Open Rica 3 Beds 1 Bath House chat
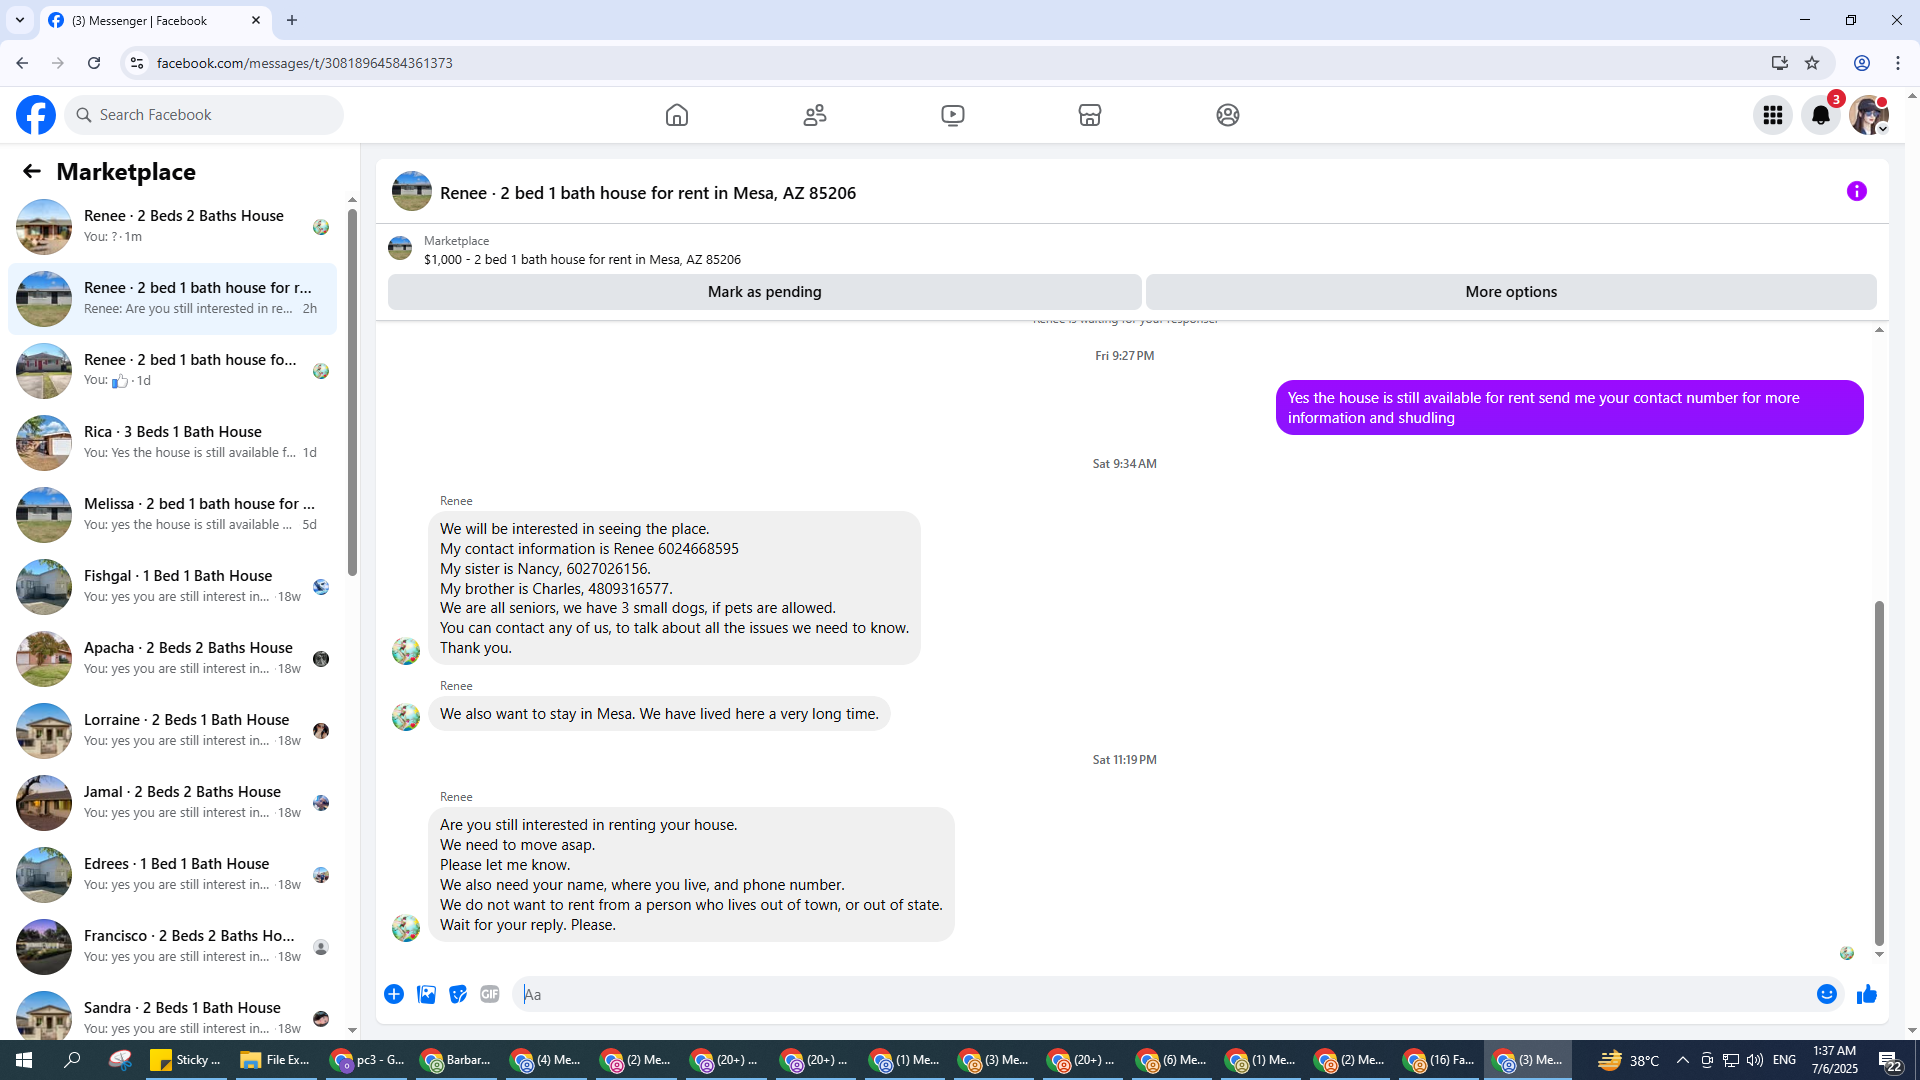1920x1080 pixels. (172, 442)
